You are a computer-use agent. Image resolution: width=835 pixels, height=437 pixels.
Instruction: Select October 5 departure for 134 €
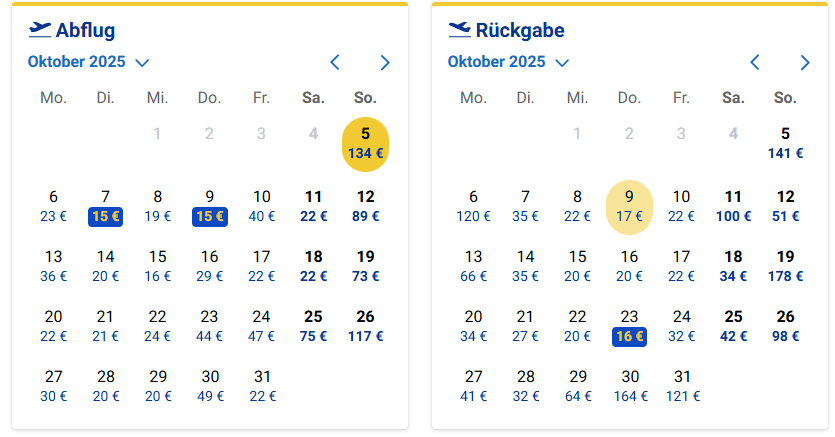point(366,143)
